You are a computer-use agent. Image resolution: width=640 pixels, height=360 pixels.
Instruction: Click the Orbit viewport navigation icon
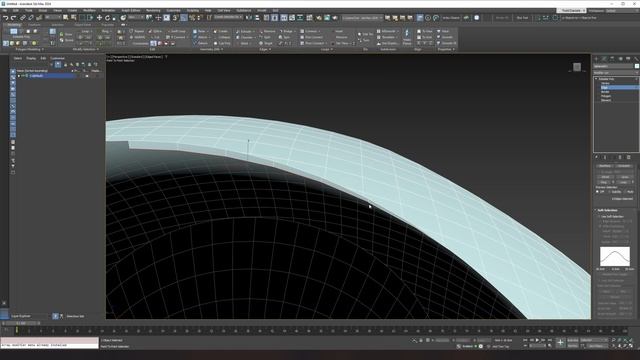[625, 346]
